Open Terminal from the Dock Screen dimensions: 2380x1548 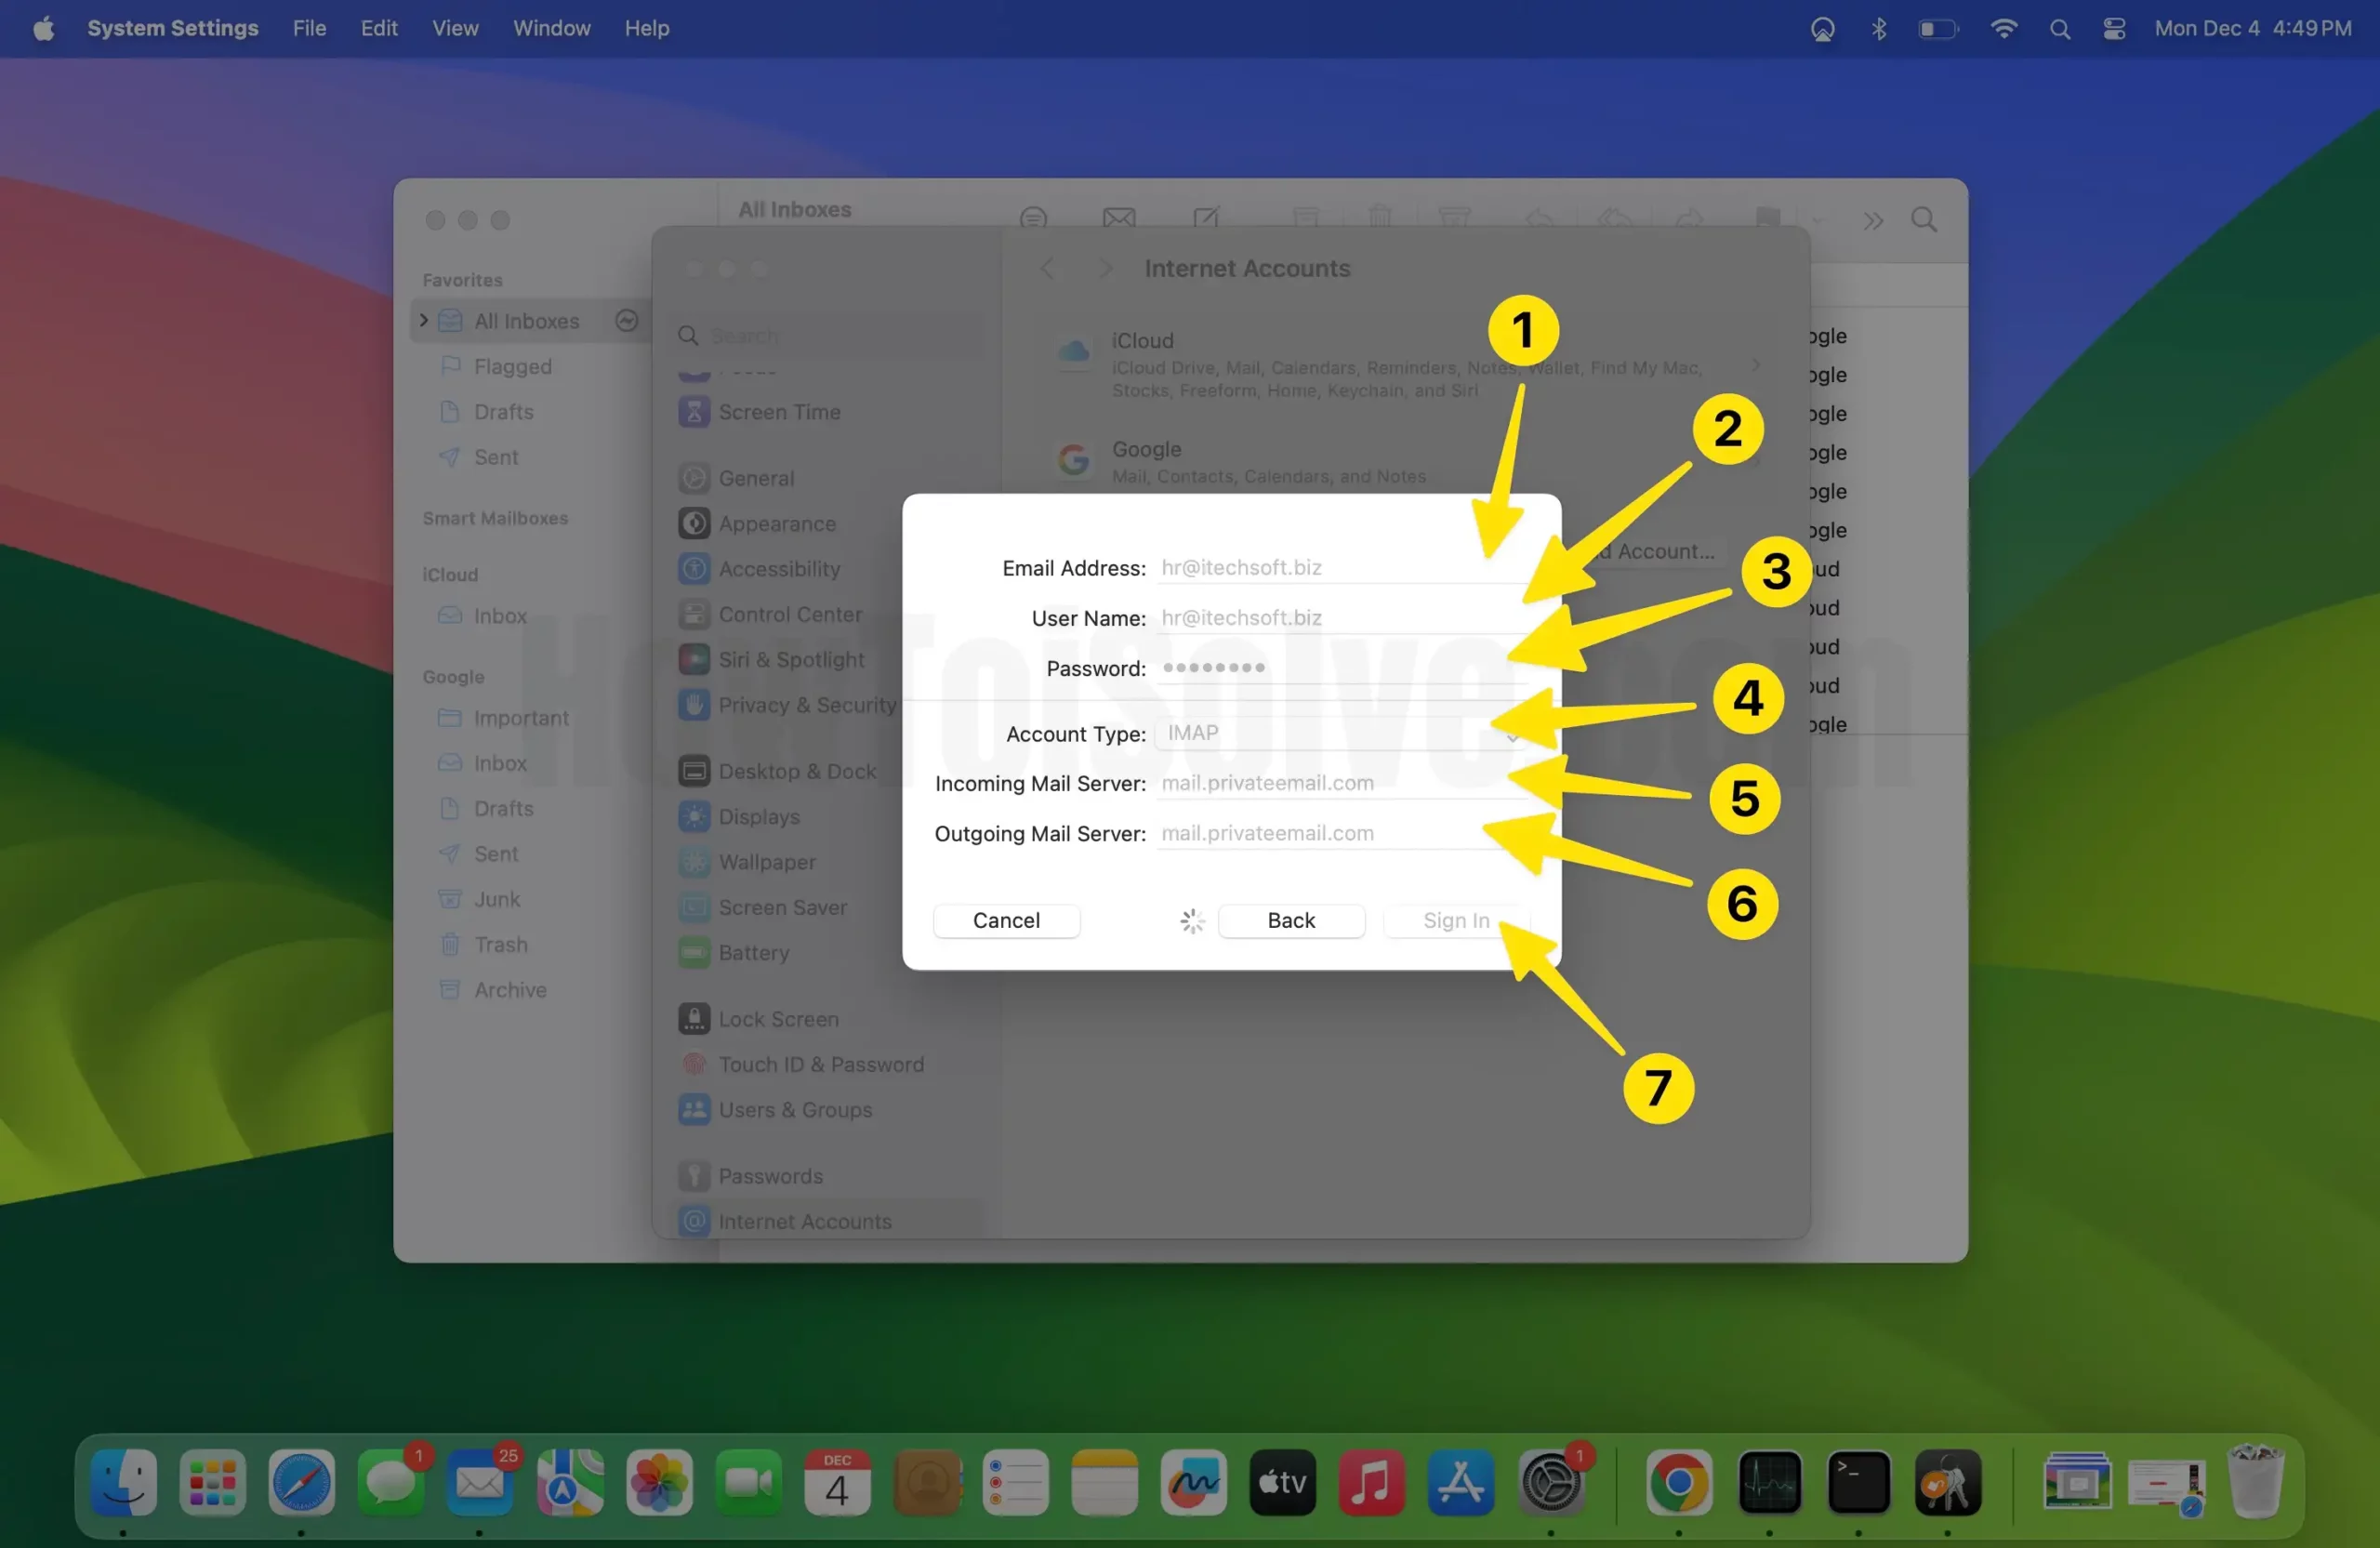pos(1858,1481)
